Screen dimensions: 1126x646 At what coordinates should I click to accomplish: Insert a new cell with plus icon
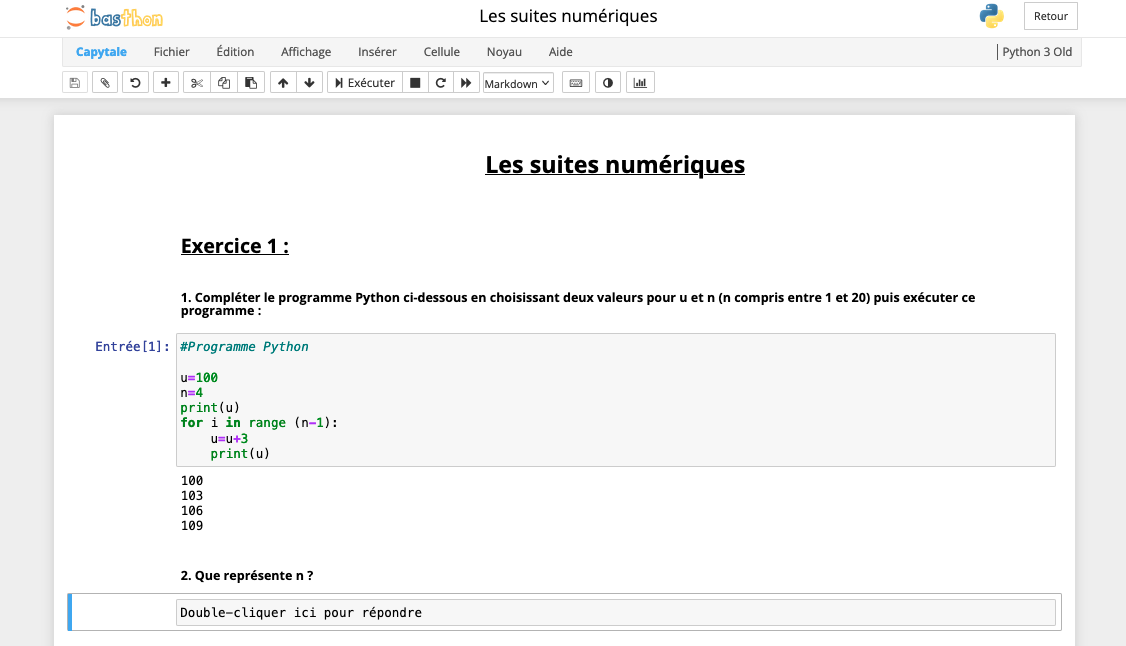165,83
